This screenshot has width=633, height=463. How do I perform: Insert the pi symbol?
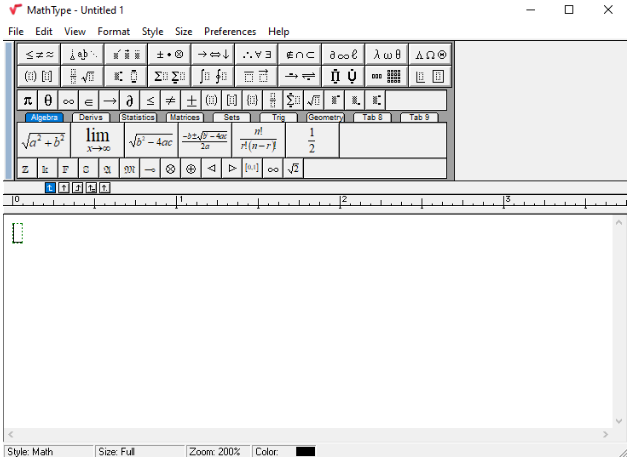click(x=27, y=100)
